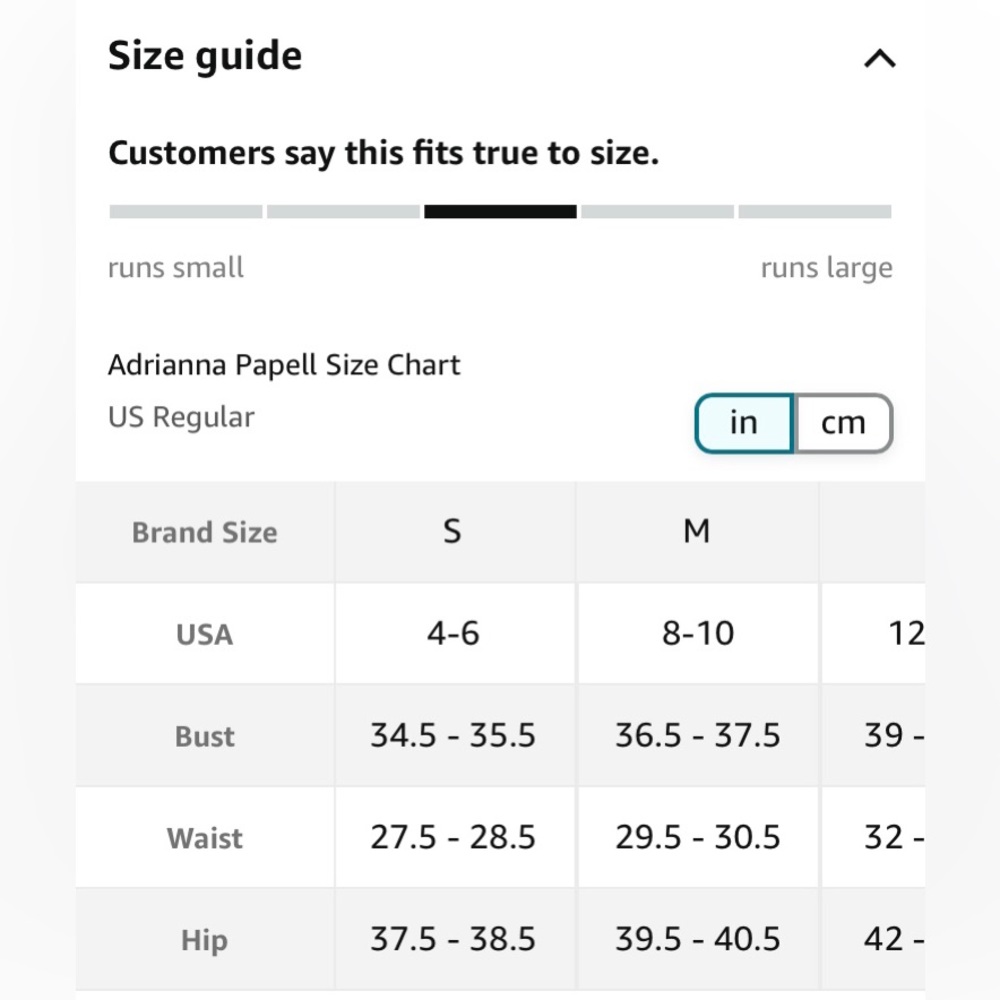Select the S brand size column header
The image size is (1000, 1000).
(x=453, y=531)
